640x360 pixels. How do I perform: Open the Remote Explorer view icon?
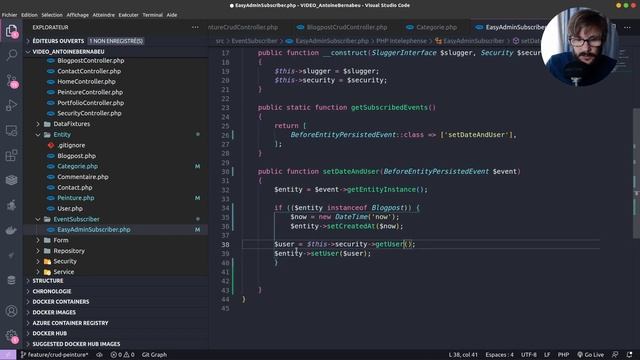point(11,131)
